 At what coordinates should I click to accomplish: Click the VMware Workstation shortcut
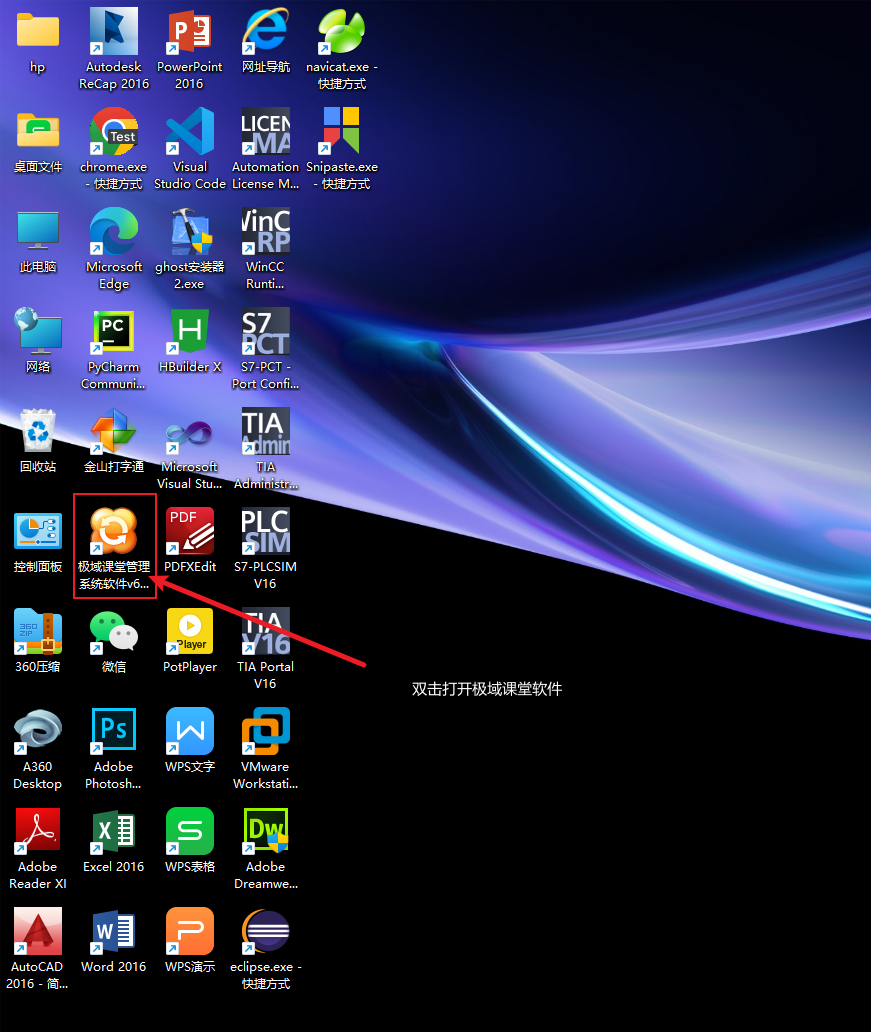click(265, 732)
